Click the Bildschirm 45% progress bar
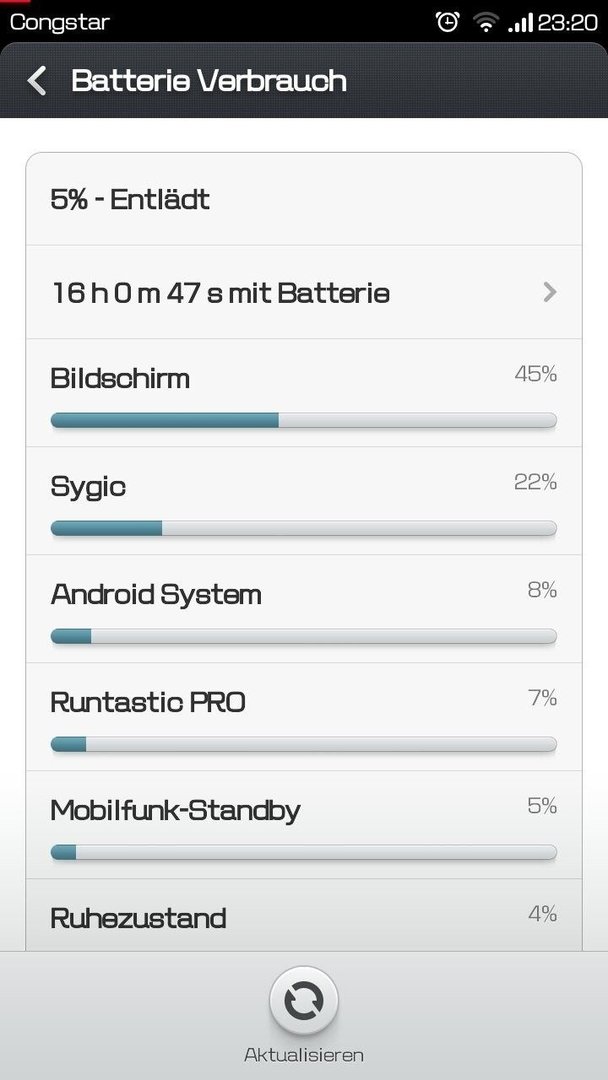608x1080 pixels. [304, 420]
